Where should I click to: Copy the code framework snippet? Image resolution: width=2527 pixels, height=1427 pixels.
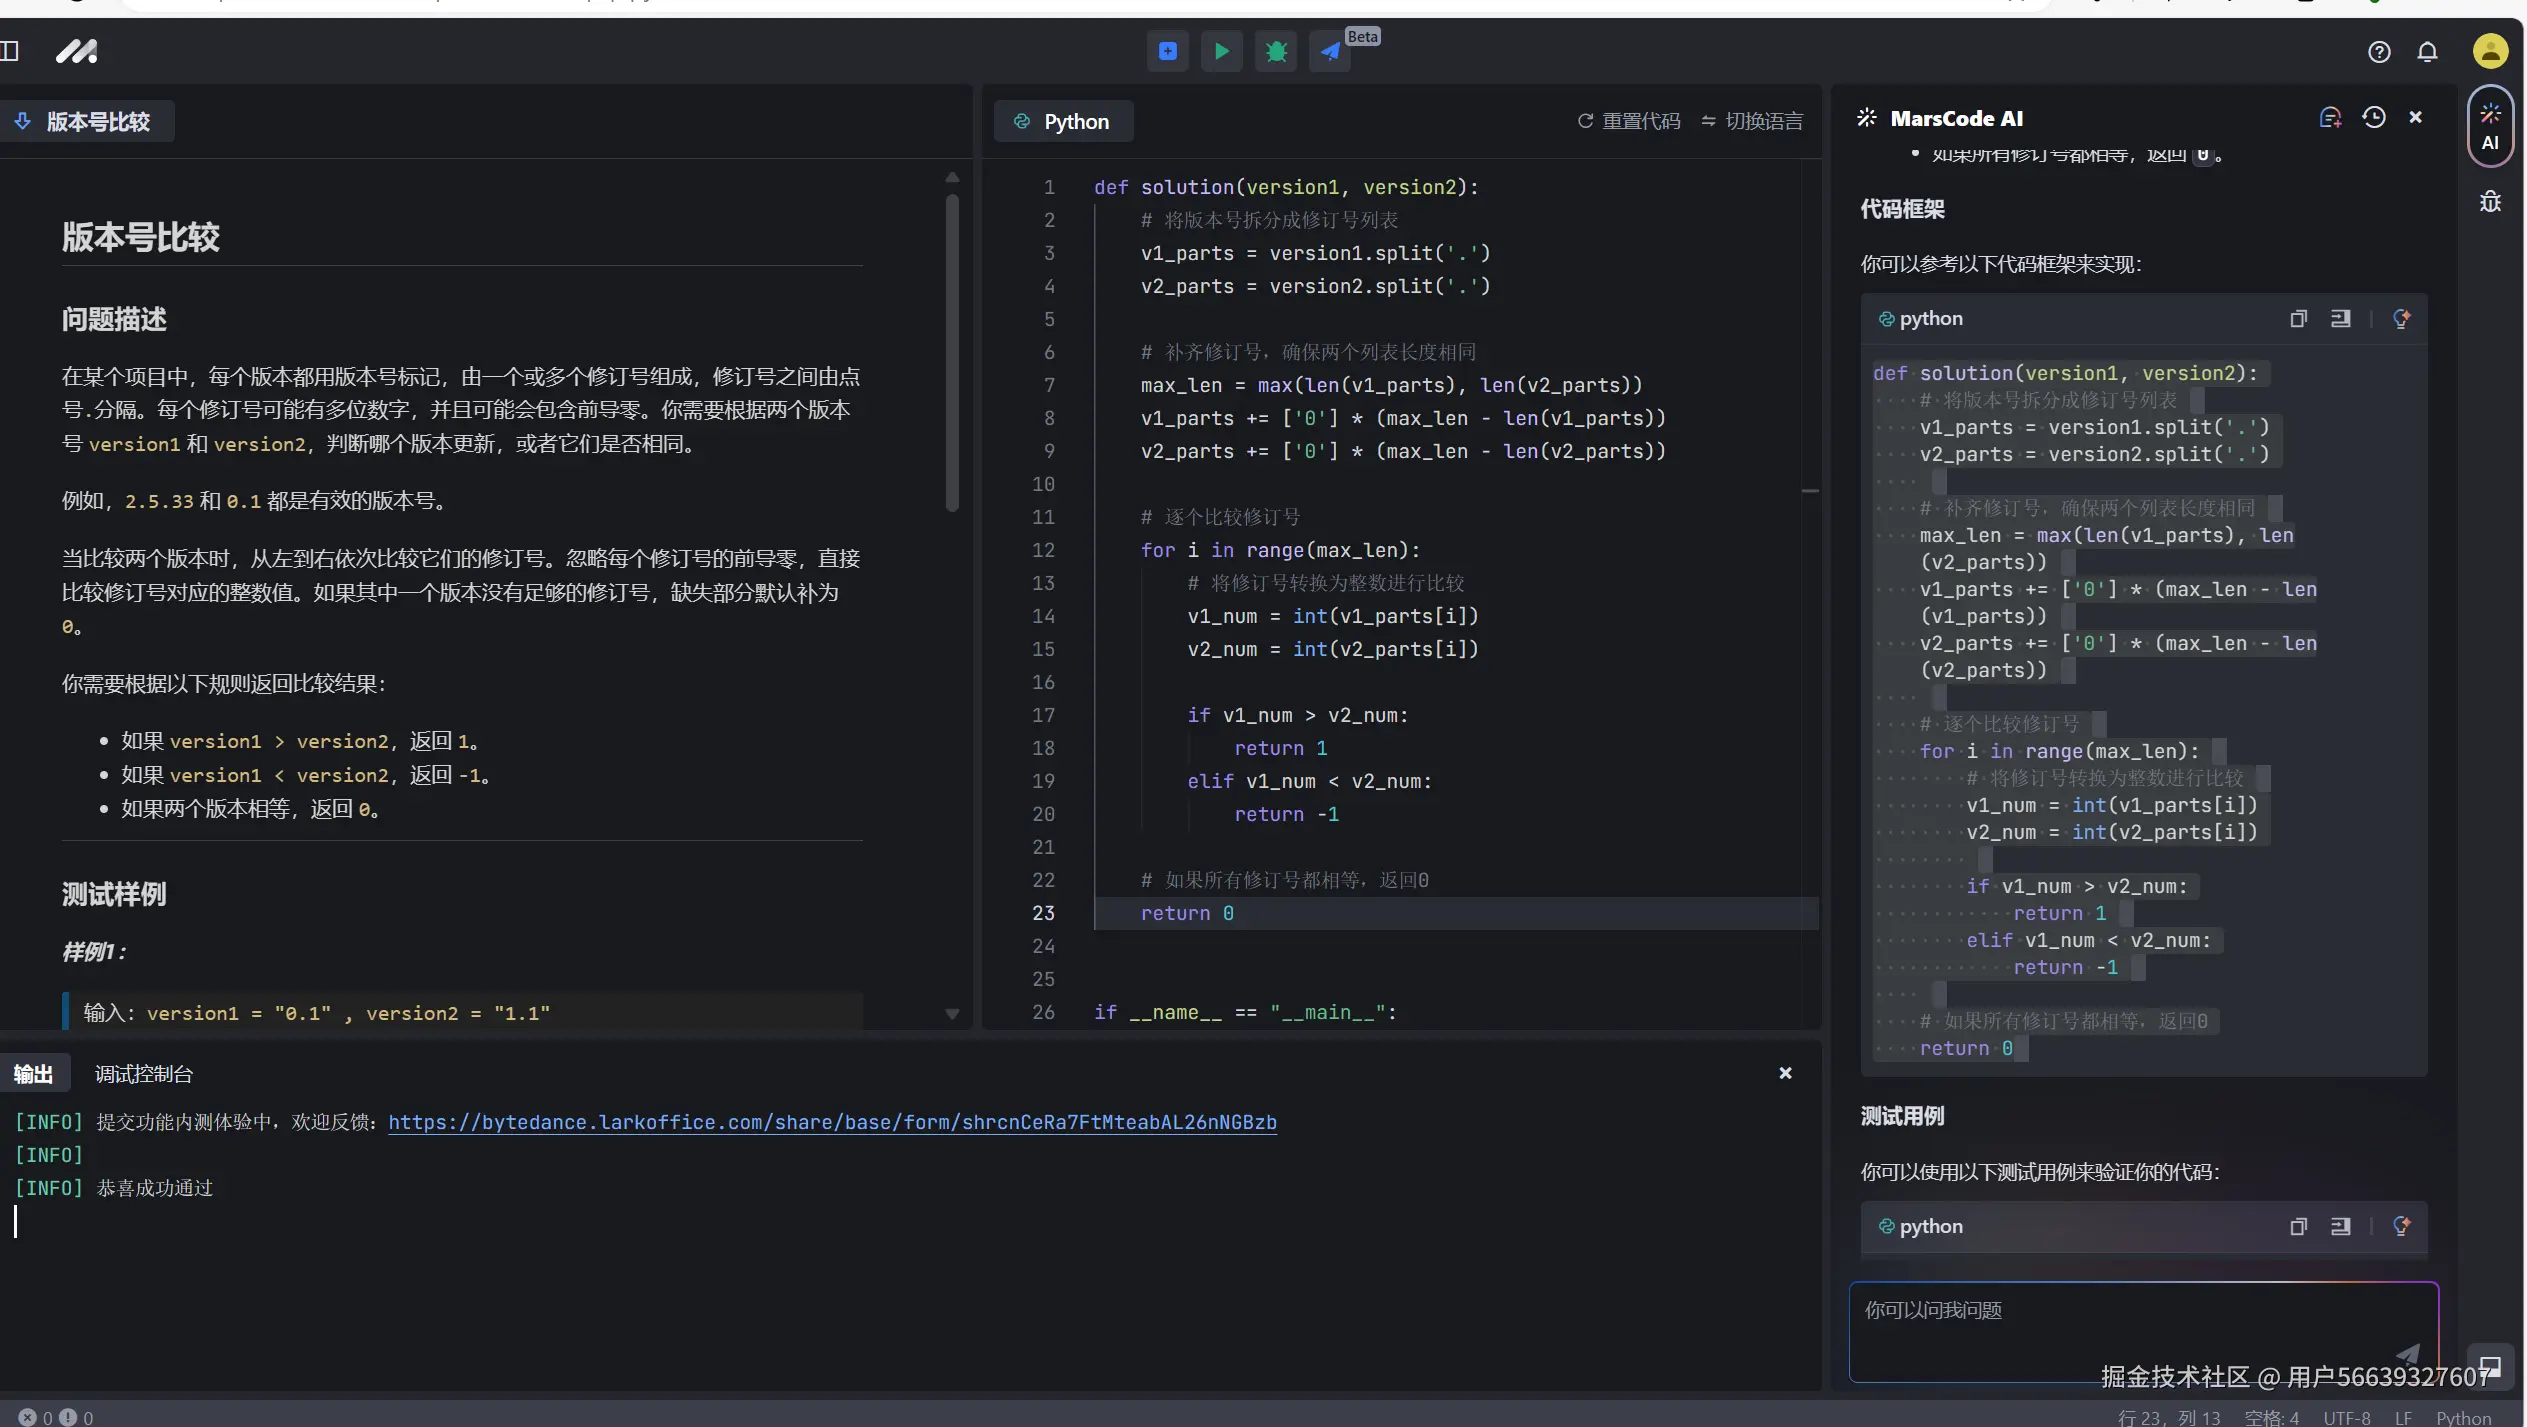tap(2298, 319)
